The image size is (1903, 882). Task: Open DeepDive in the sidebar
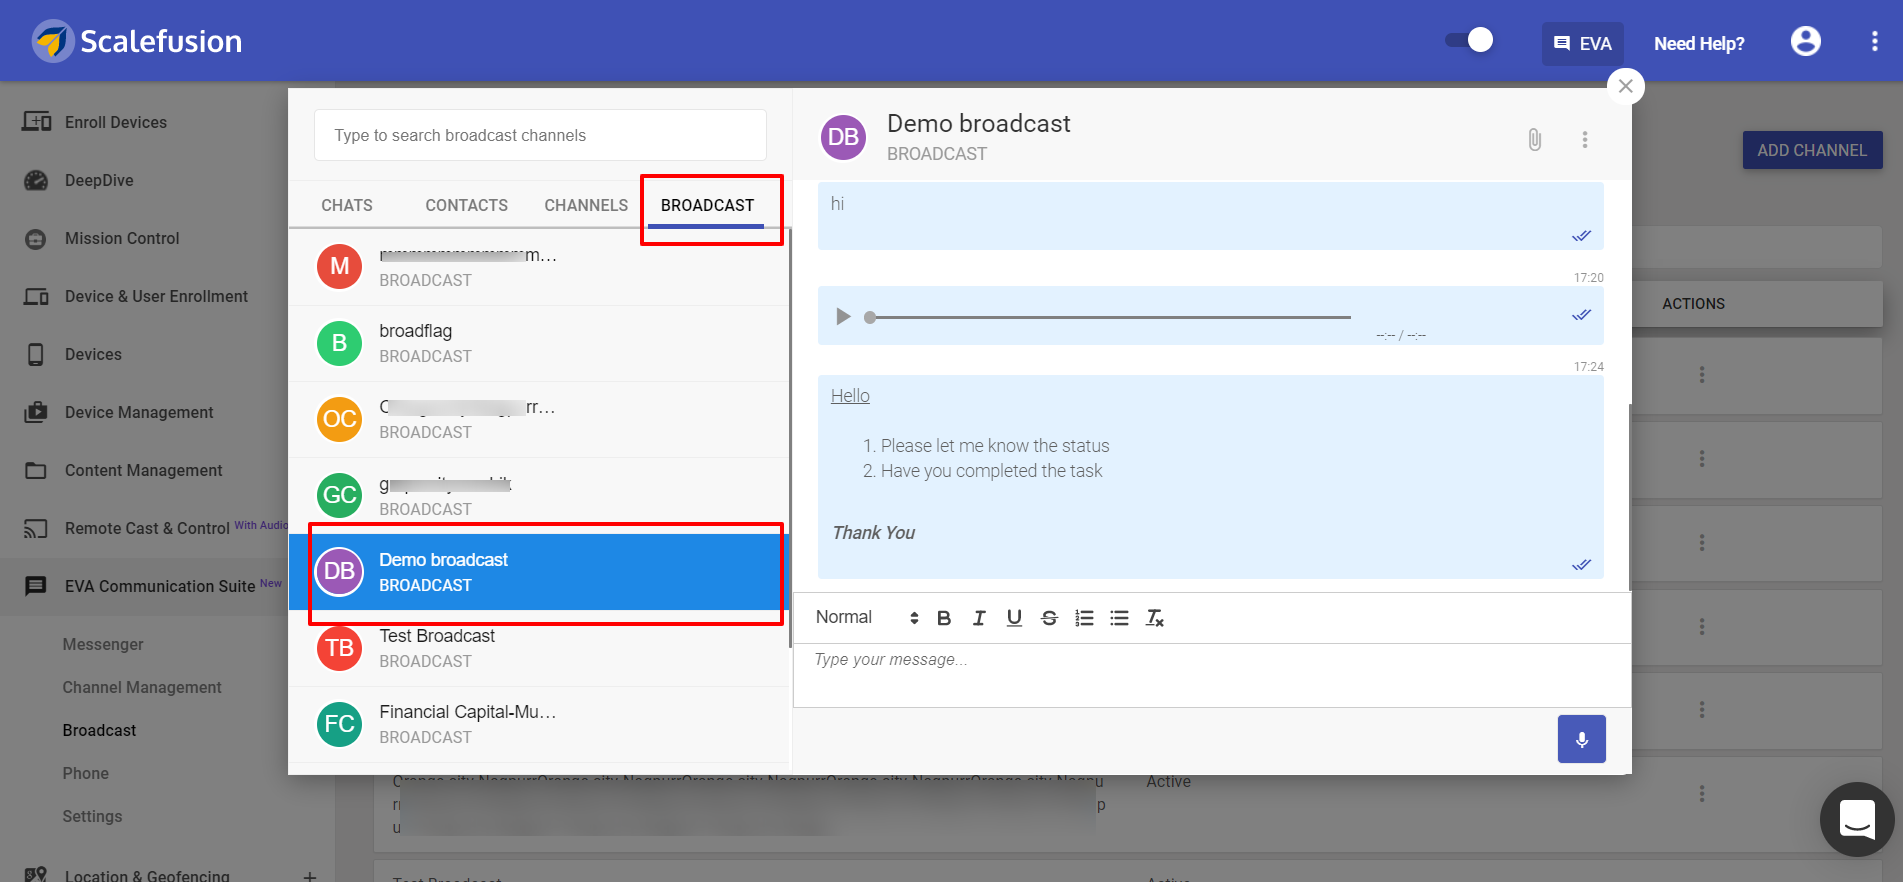click(x=99, y=180)
